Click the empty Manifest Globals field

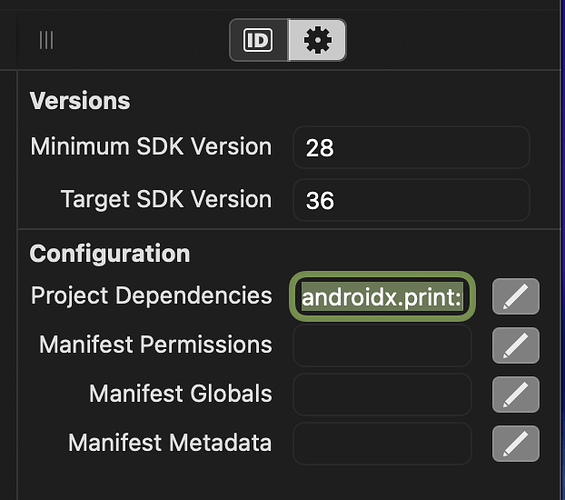point(382,394)
